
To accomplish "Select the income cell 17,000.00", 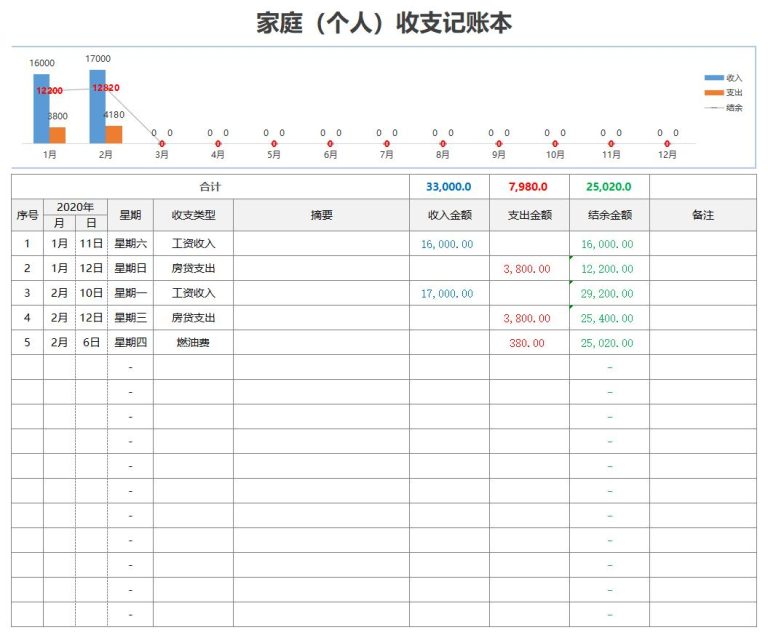I will (x=449, y=293).
